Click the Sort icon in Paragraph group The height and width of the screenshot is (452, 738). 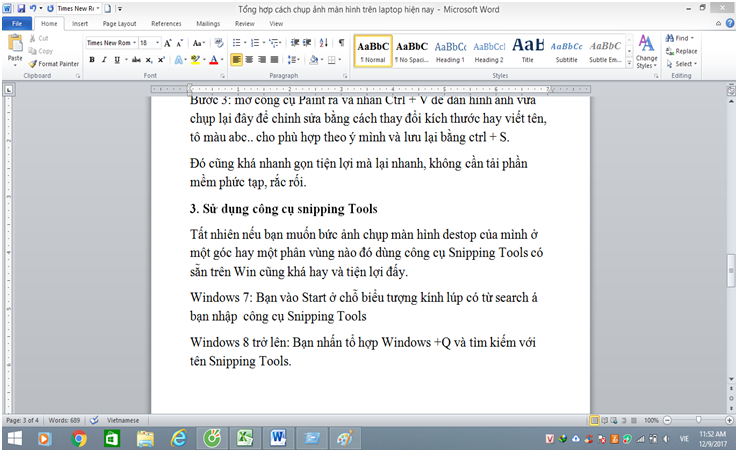point(325,43)
